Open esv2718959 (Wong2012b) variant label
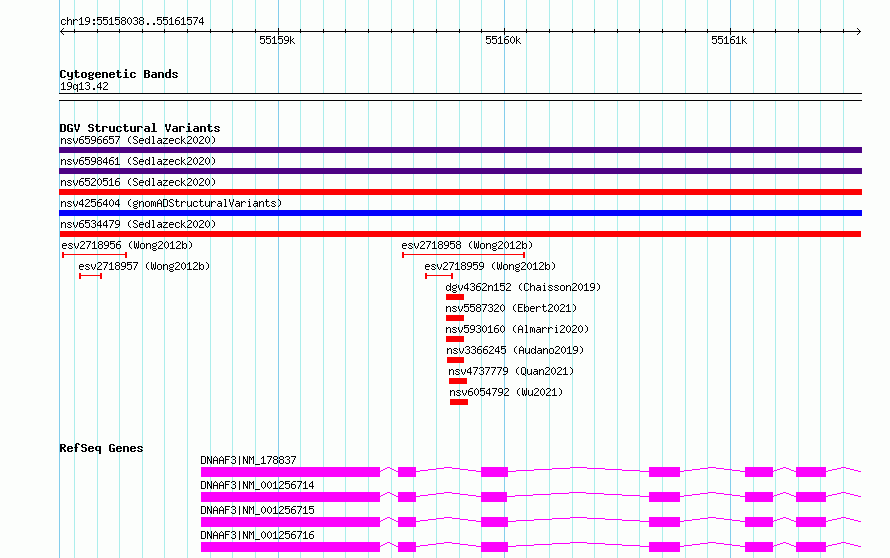 point(490,266)
